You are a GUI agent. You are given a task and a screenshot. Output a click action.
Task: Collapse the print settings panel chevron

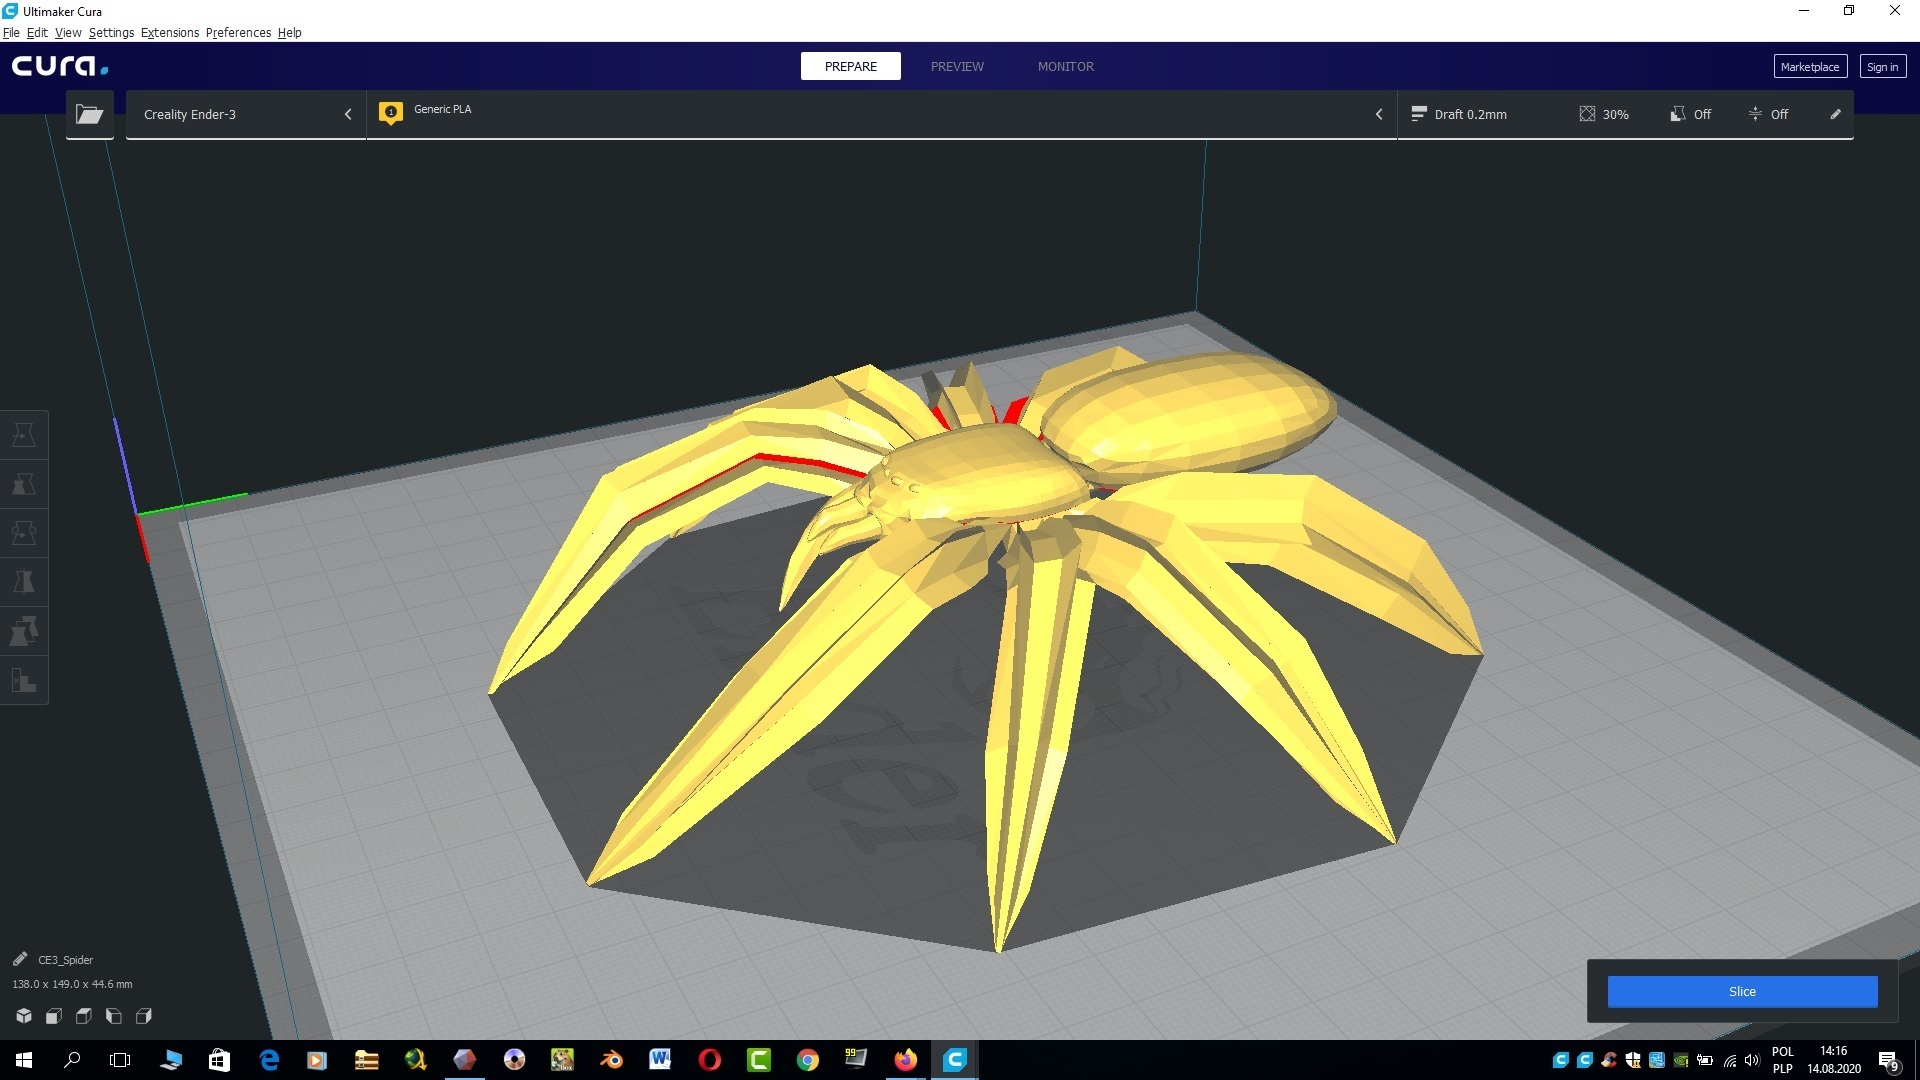(x=1380, y=114)
